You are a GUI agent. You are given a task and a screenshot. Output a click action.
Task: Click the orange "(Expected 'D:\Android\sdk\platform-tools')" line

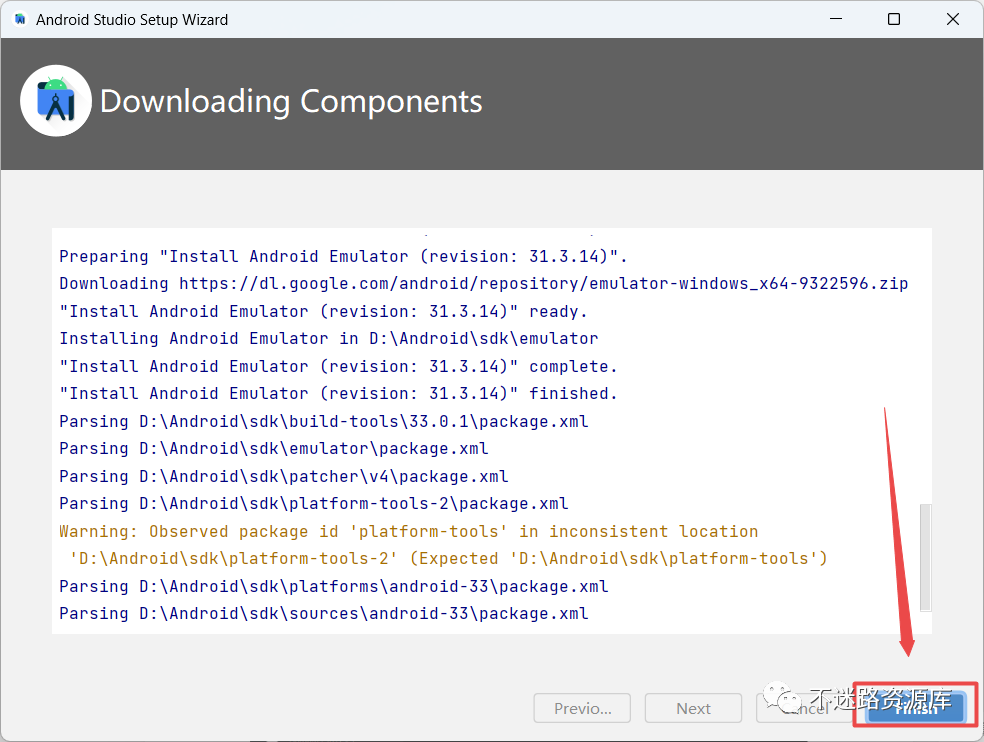coord(449,559)
